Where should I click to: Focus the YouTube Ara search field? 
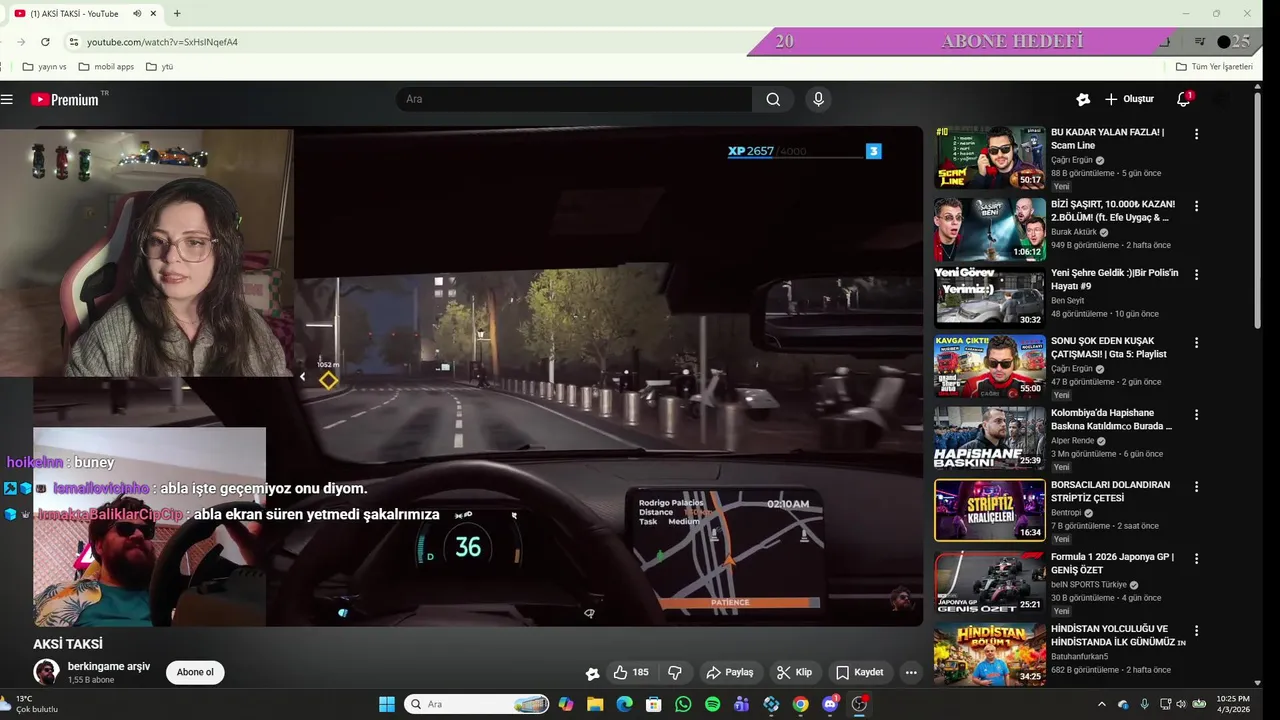click(574, 99)
